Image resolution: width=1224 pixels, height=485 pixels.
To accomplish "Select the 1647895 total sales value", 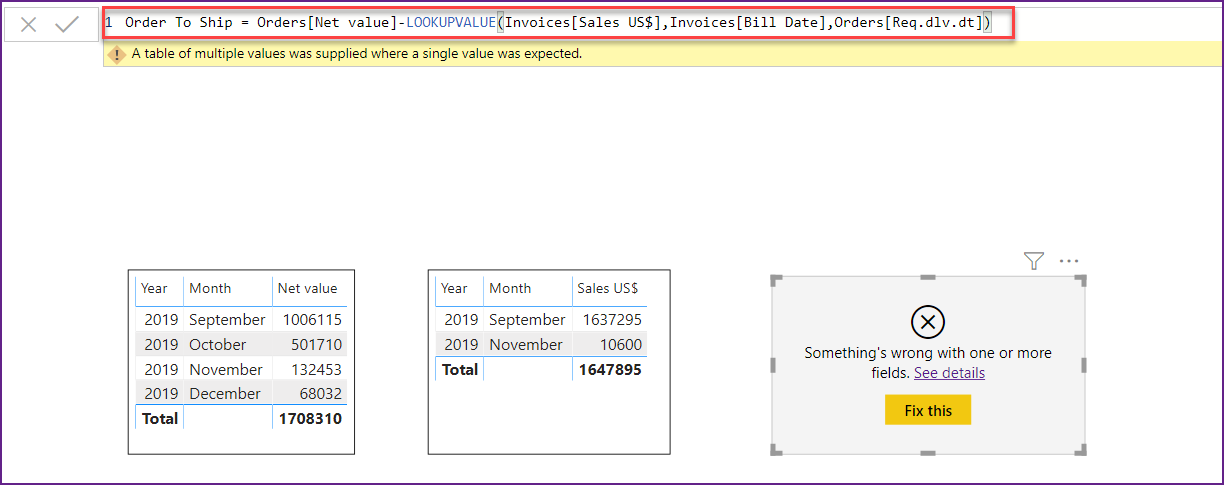I will [x=612, y=369].
